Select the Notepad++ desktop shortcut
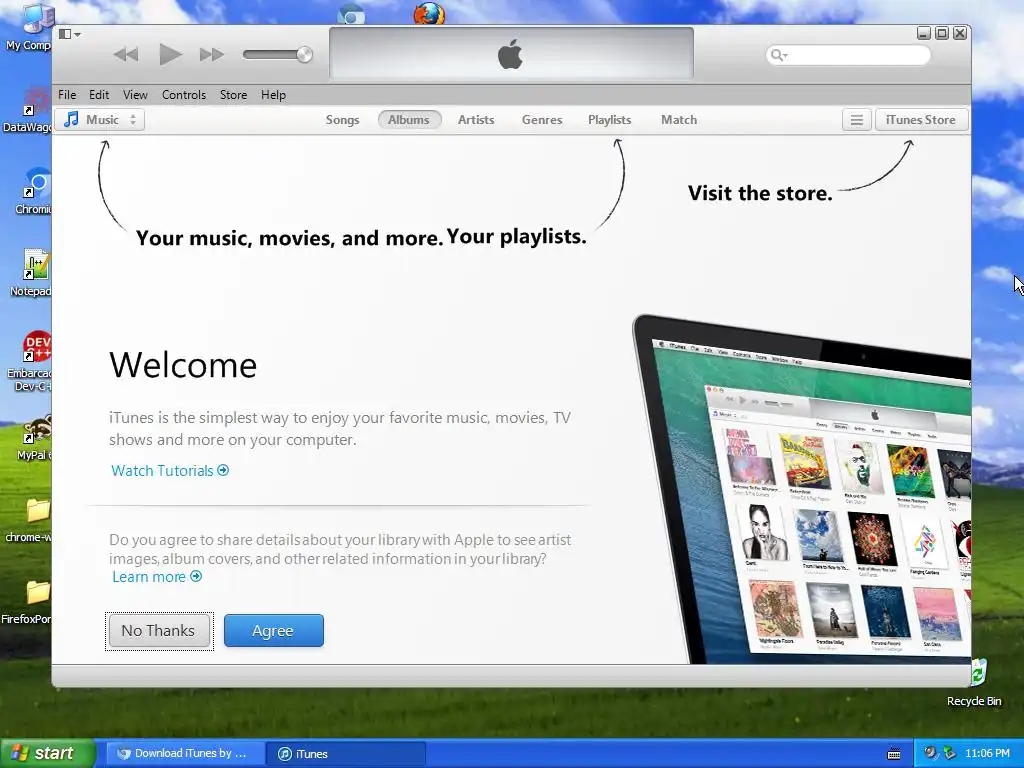Image resolution: width=1024 pixels, height=768 pixels. pyautogui.click(x=30, y=273)
